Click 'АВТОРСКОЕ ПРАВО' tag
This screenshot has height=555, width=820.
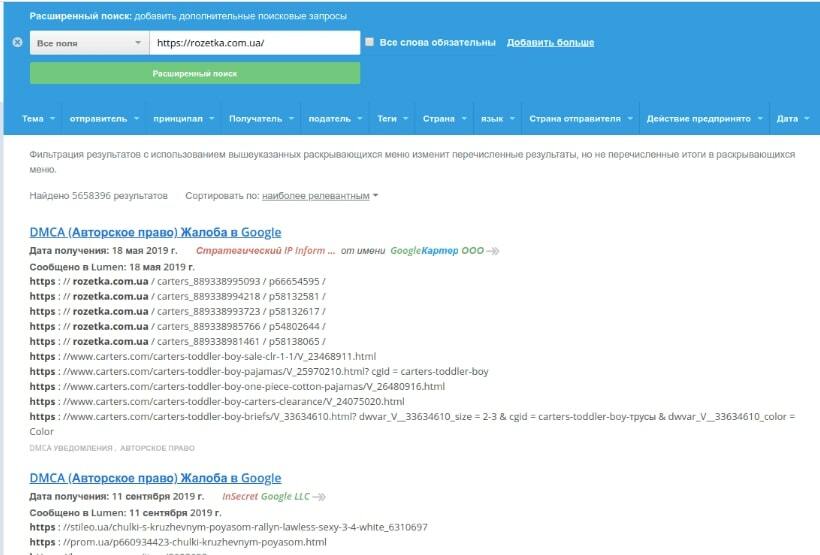coord(157,448)
